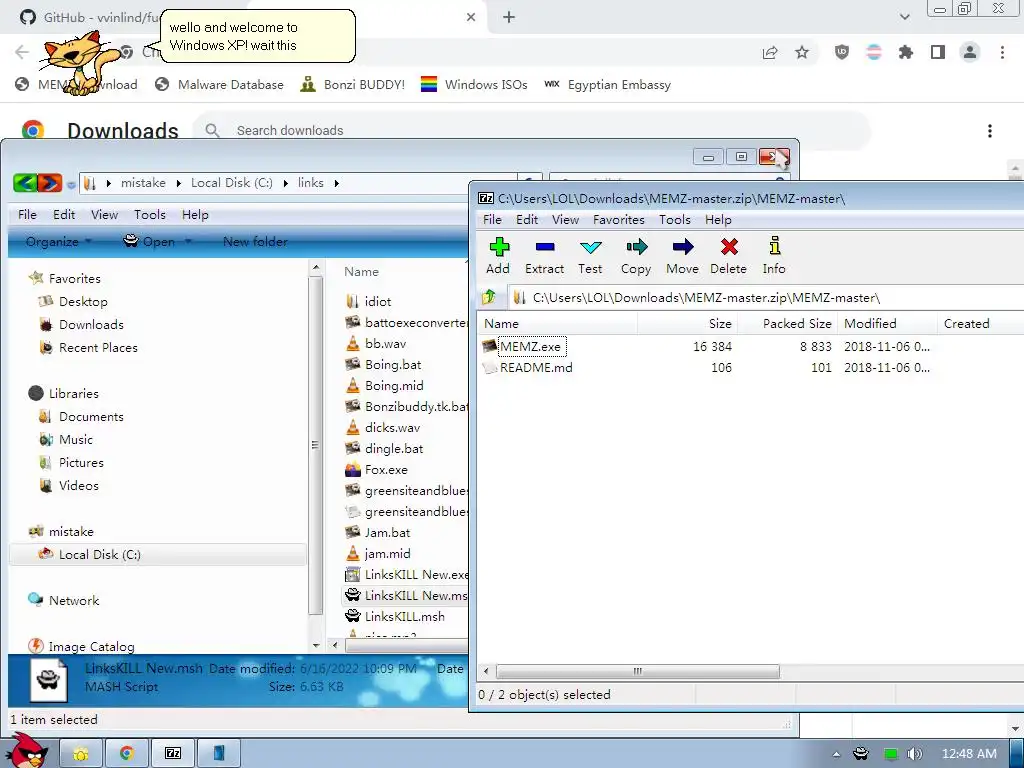Expand the chevron after links in address bar

(336, 184)
